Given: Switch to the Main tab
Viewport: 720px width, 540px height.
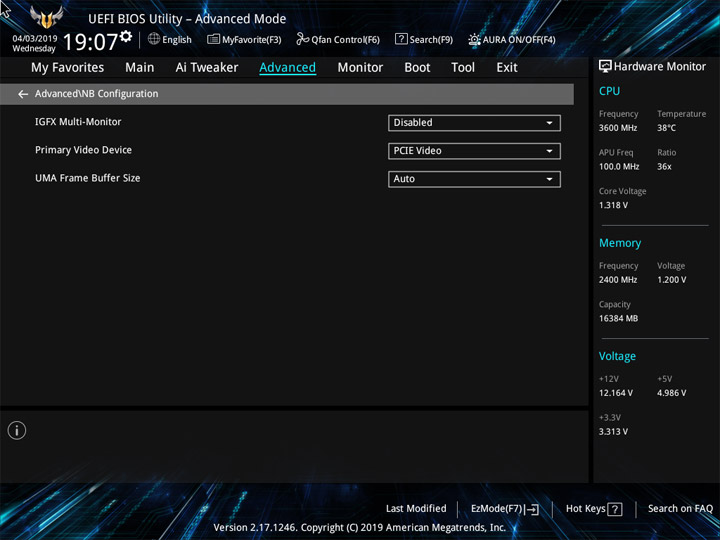Looking at the screenshot, I should pos(140,68).
